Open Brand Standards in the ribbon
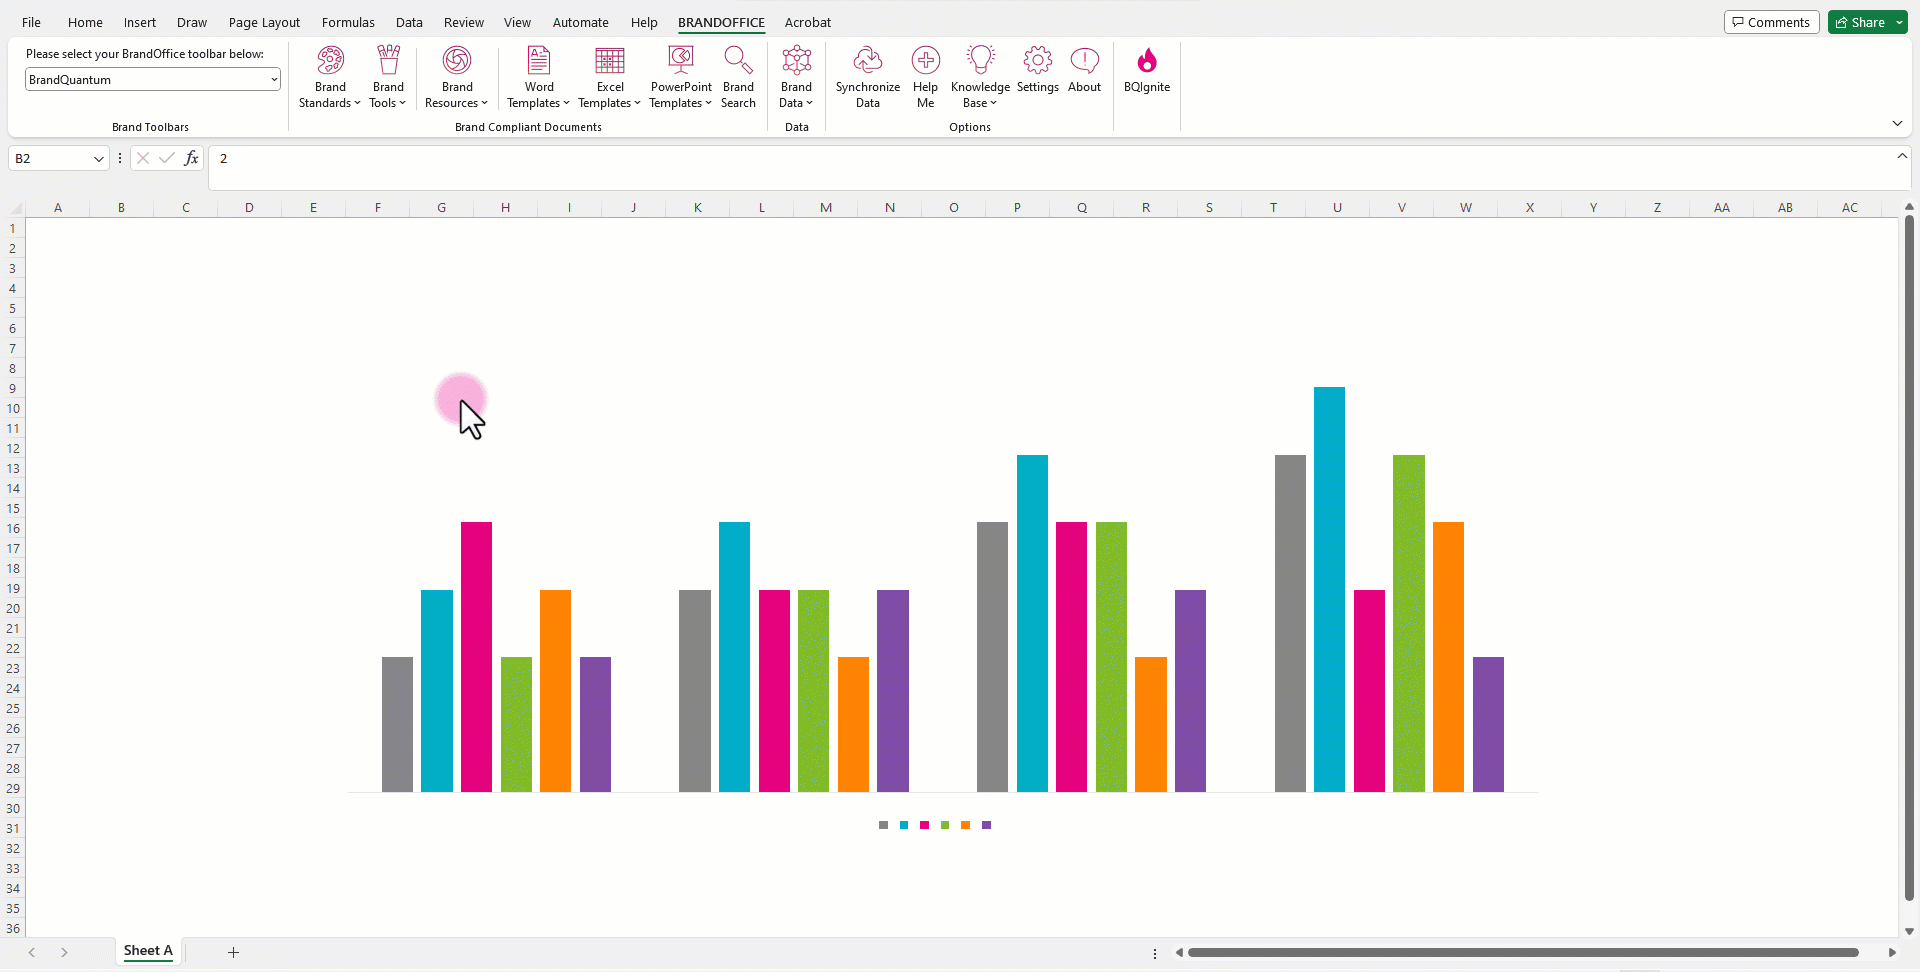Image resolution: width=1920 pixels, height=972 pixels. pyautogui.click(x=329, y=77)
